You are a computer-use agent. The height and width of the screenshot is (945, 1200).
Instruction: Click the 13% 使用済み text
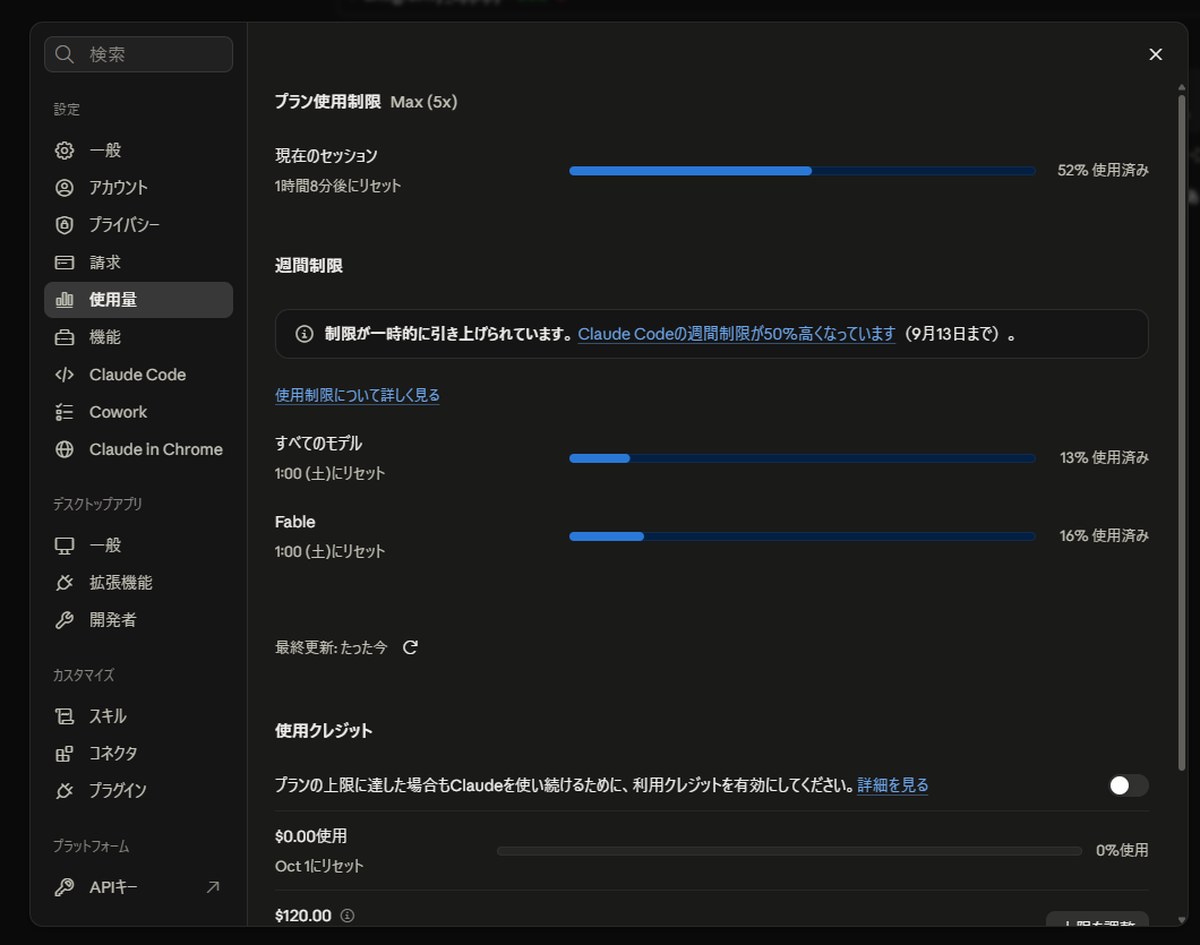[x=1104, y=458]
